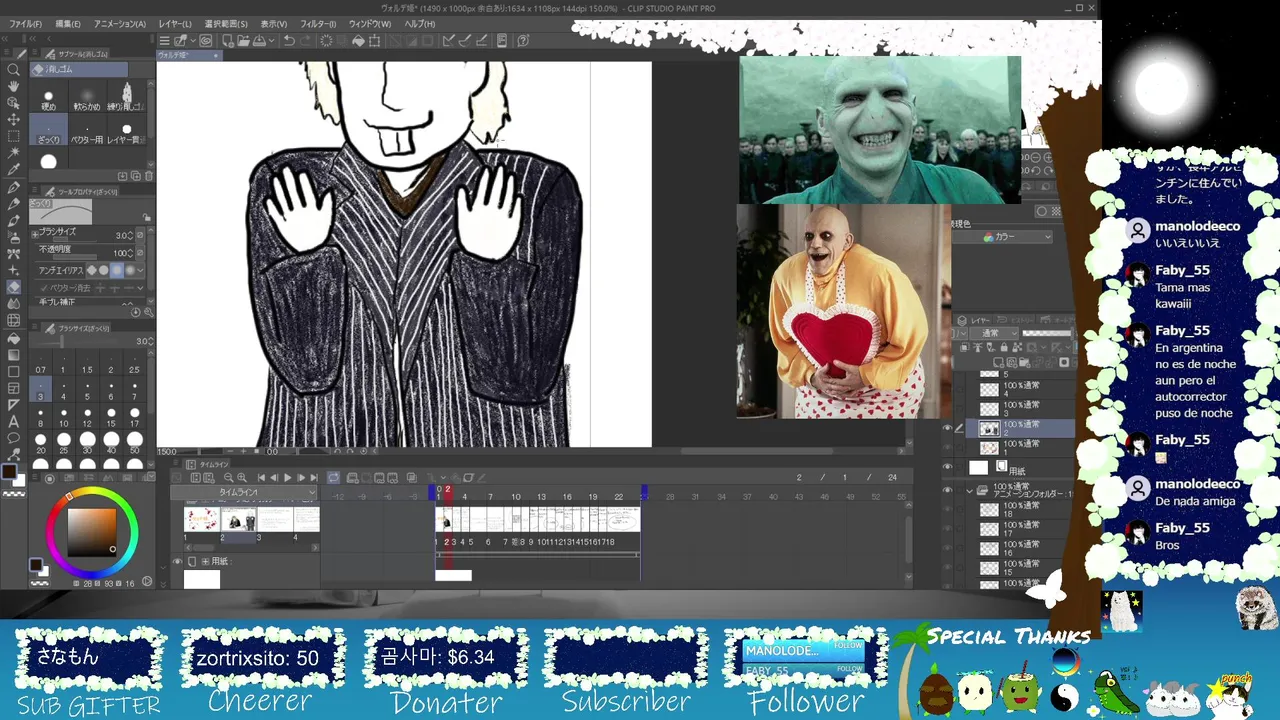This screenshot has width=1280, height=720.
Task: Delete sub tool with trash icon
Action: [149, 176]
